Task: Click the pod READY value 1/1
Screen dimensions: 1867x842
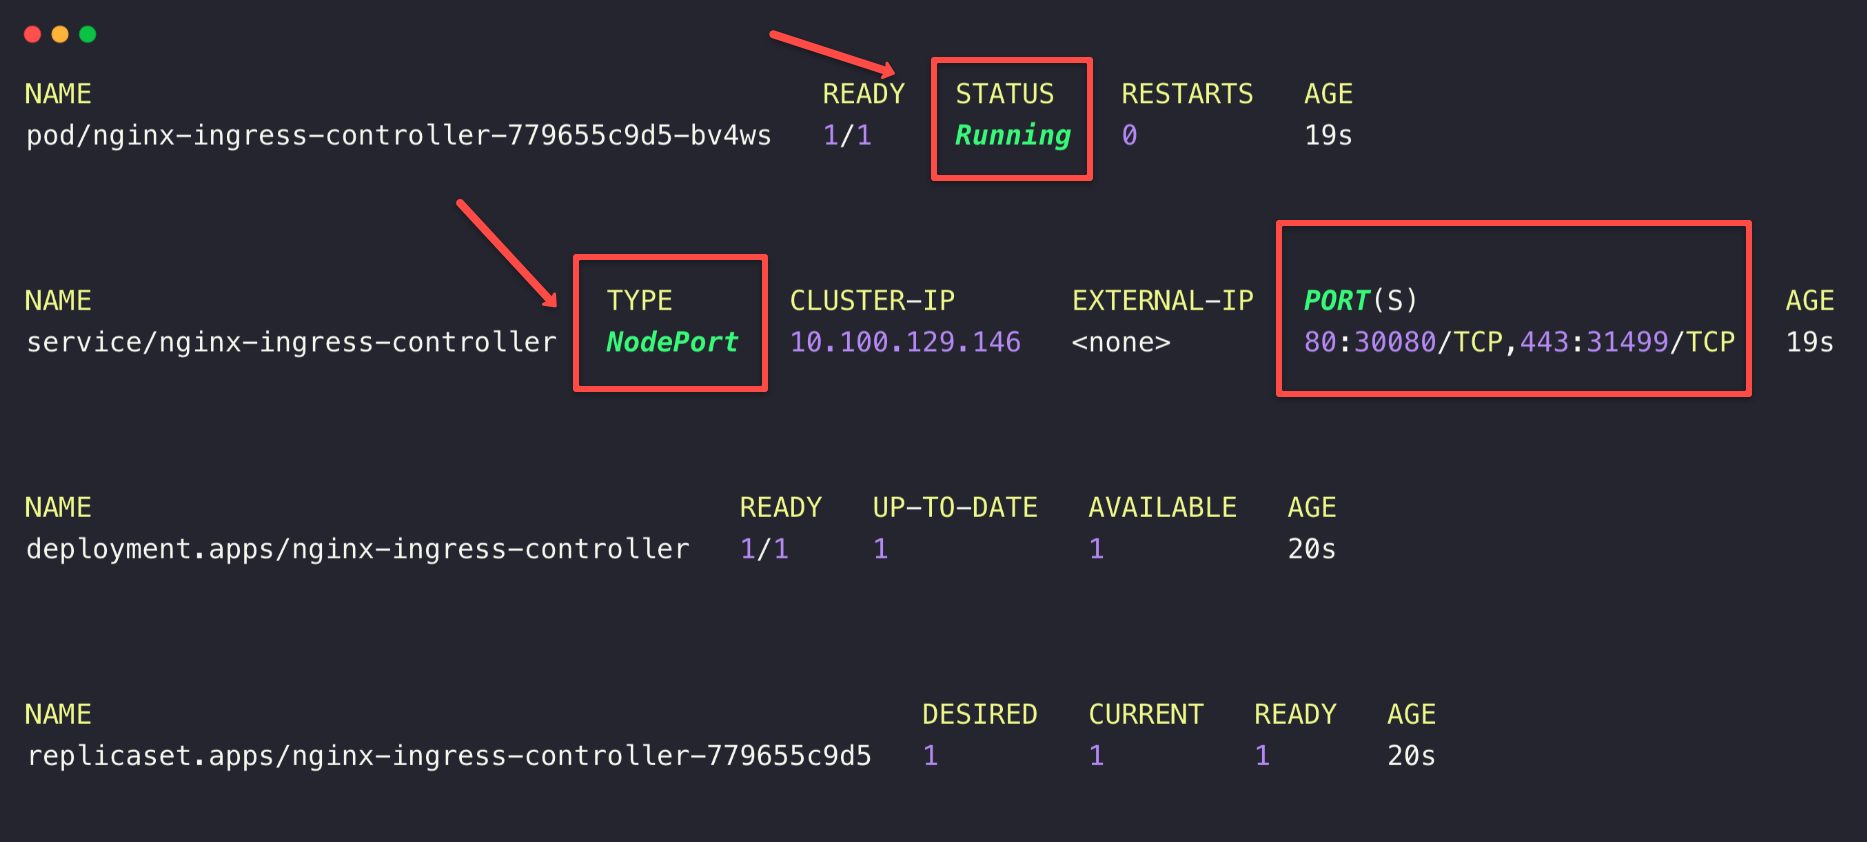Action: pos(847,135)
